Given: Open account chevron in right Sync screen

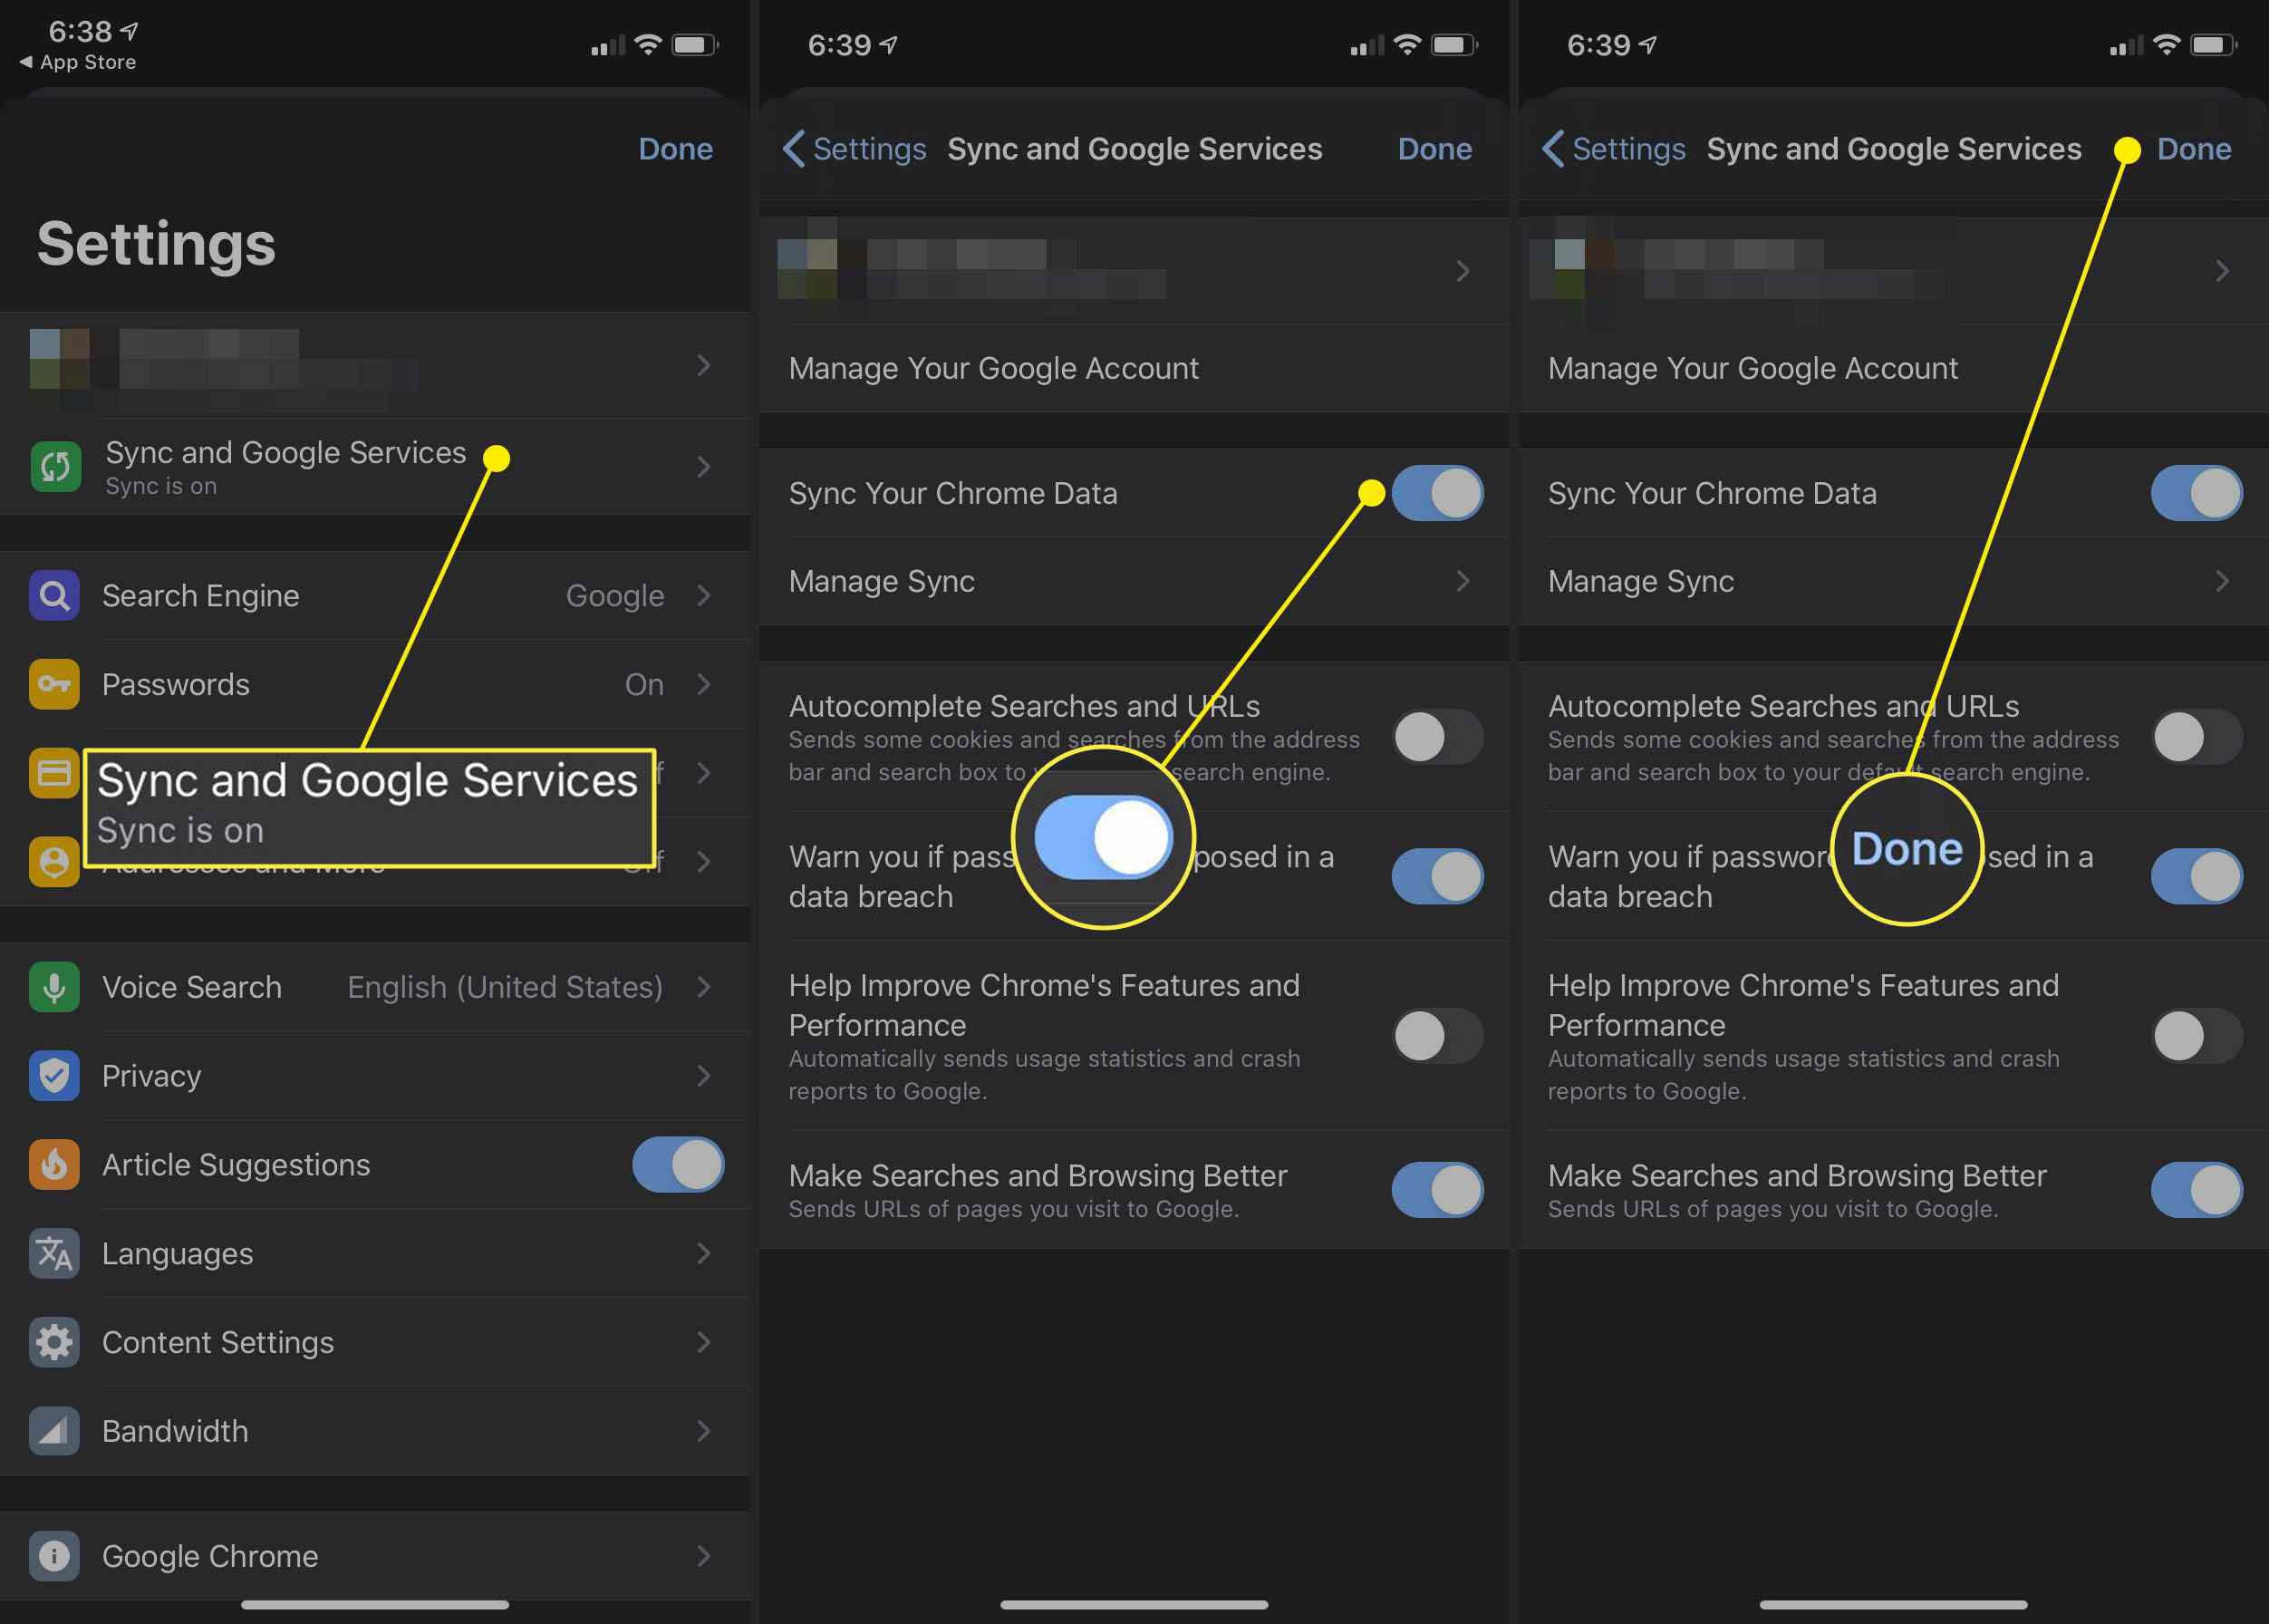Looking at the screenshot, I should tap(2222, 271).
